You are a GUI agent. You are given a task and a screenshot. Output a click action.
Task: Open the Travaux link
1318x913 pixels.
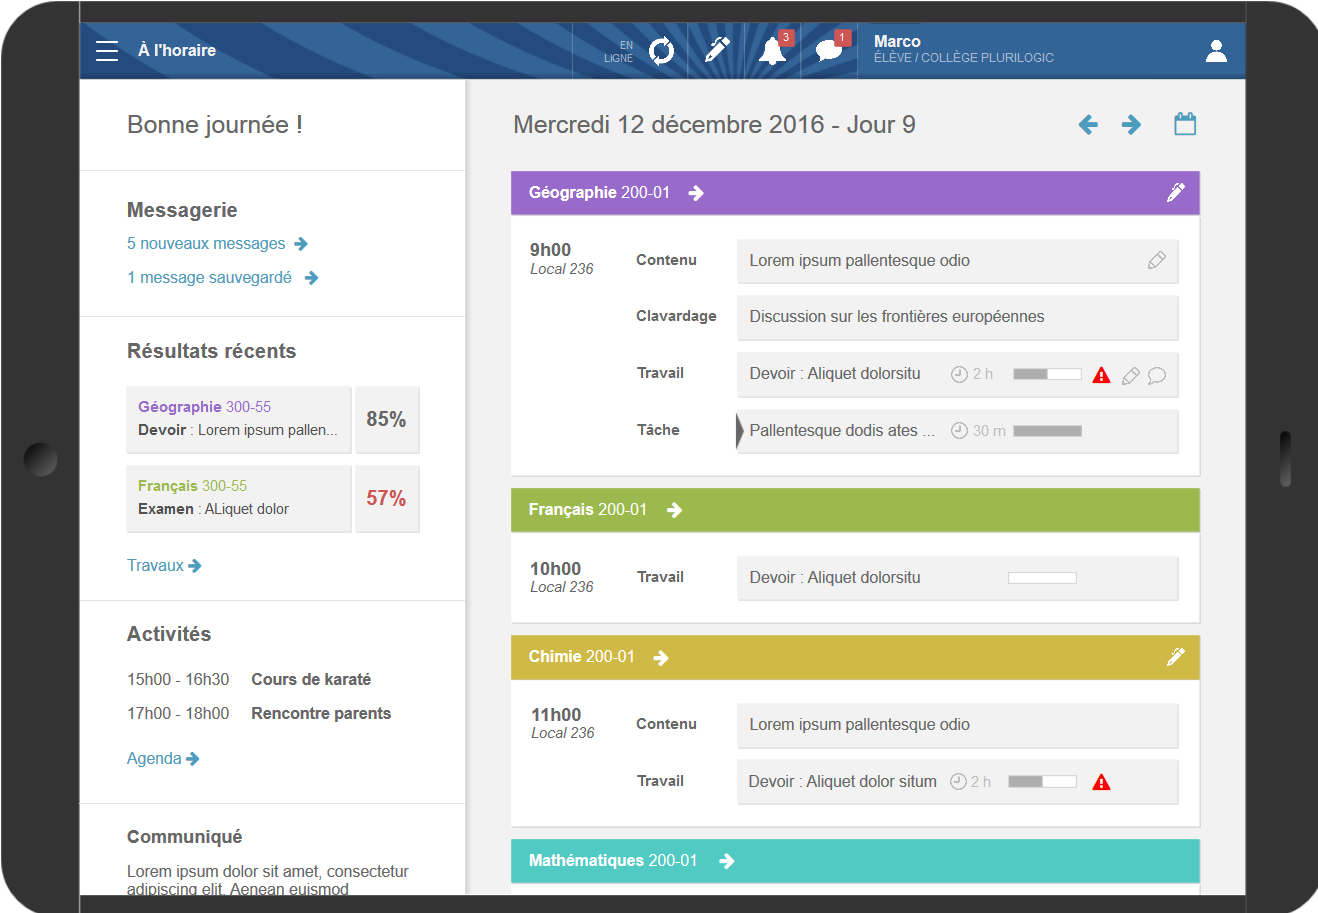click(164, 566)
